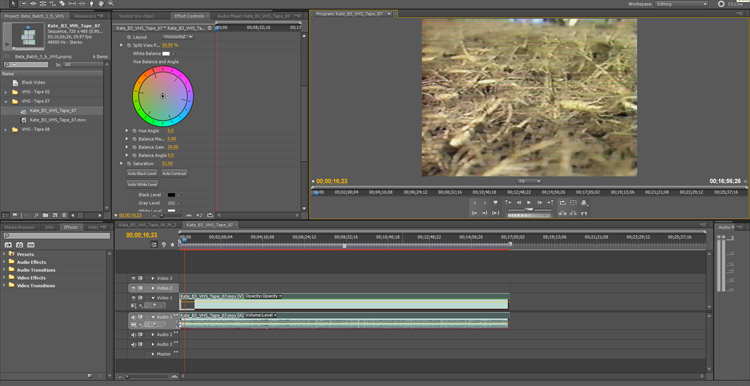This screenshot has height=386, width=750.
Task: Click the New Bin folder icon in Project panel
Action: click(45, 215)
